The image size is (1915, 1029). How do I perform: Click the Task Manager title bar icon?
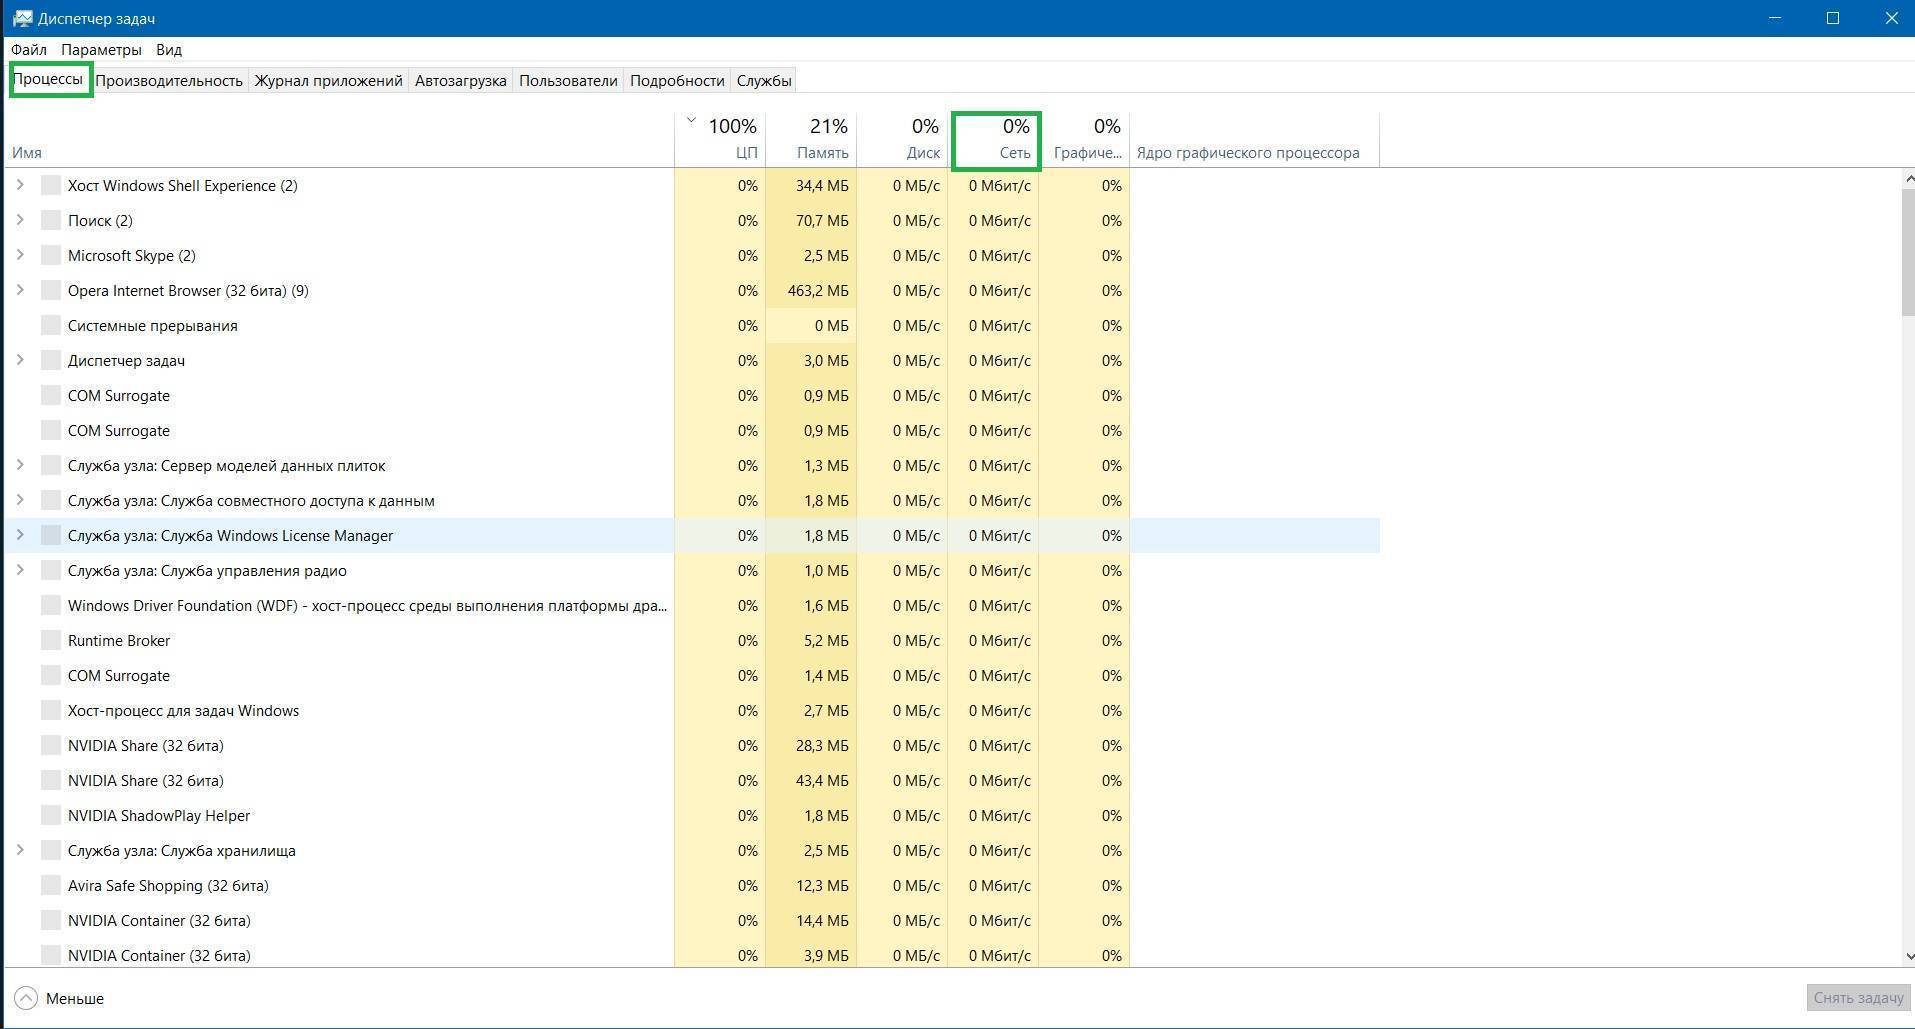pos(22,18)
